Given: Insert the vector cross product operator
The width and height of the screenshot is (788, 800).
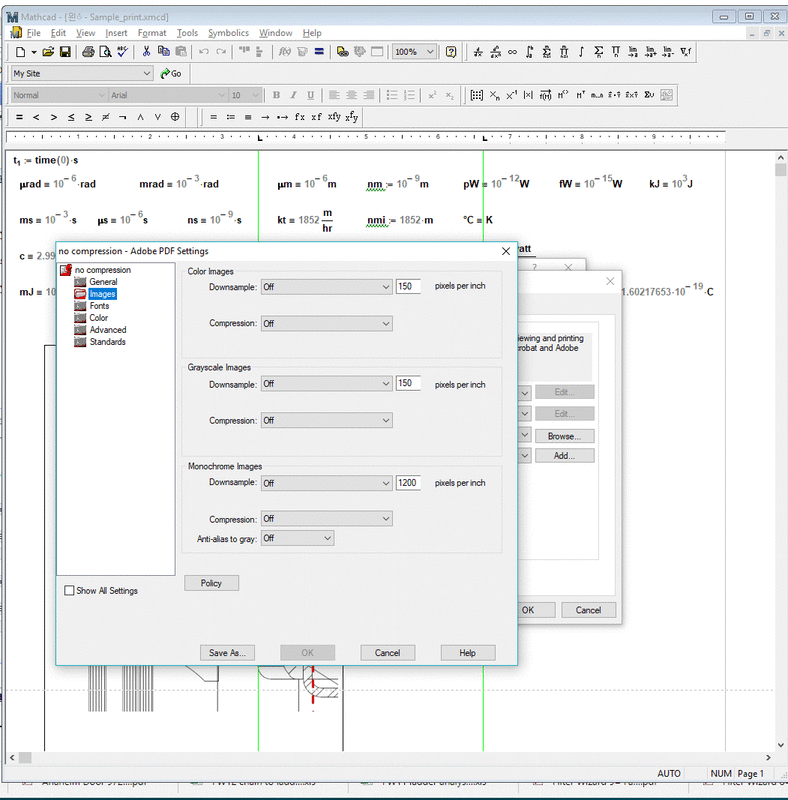Looking at the screenshot, I should click(x=632, y=95).
